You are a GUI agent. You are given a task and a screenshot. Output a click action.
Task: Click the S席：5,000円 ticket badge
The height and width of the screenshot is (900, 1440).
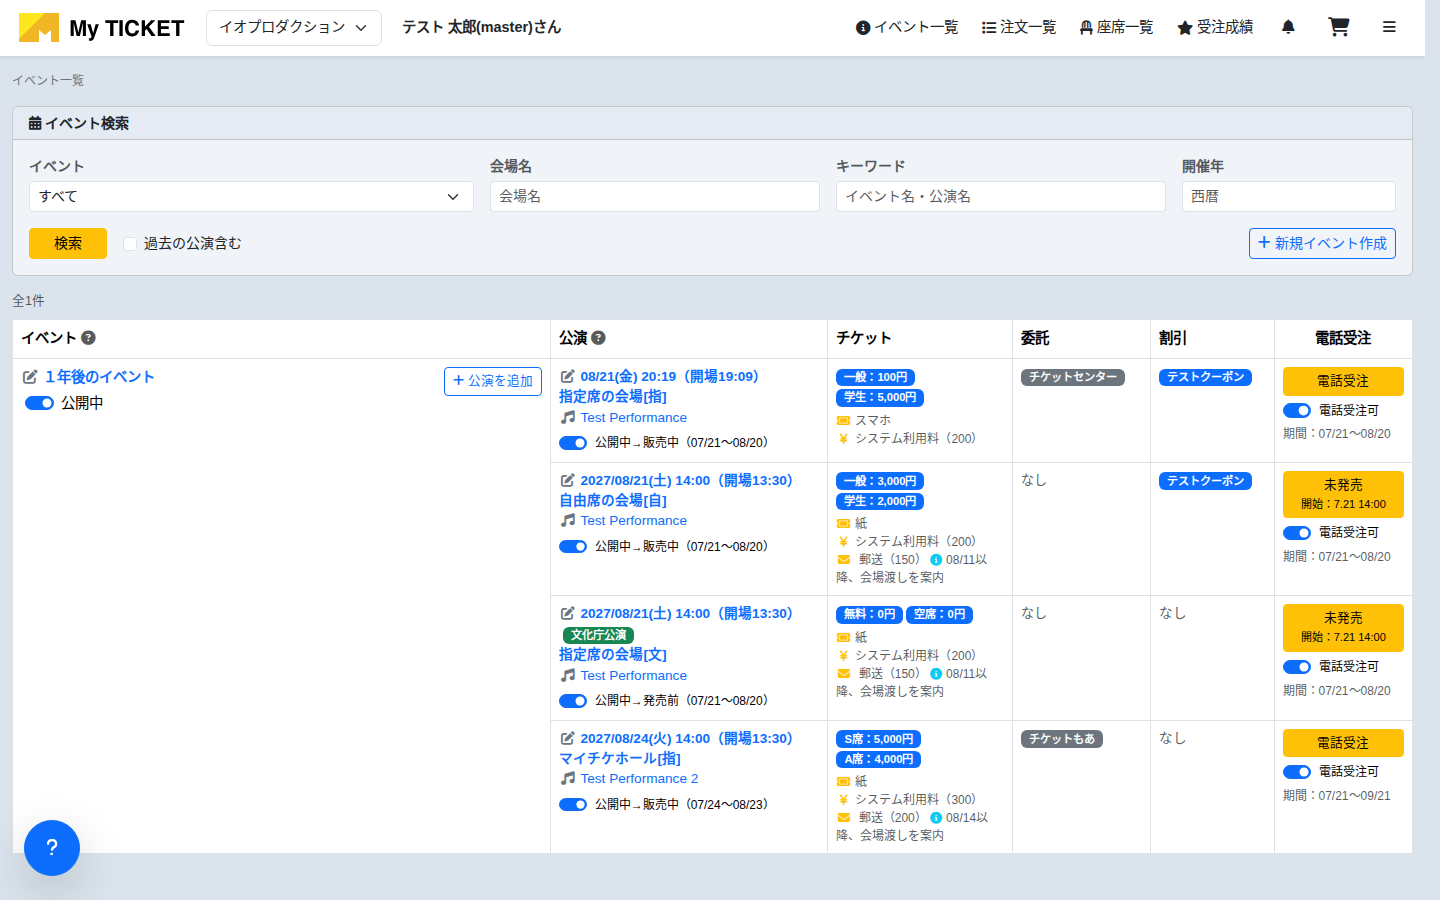(x=878, y=739)
